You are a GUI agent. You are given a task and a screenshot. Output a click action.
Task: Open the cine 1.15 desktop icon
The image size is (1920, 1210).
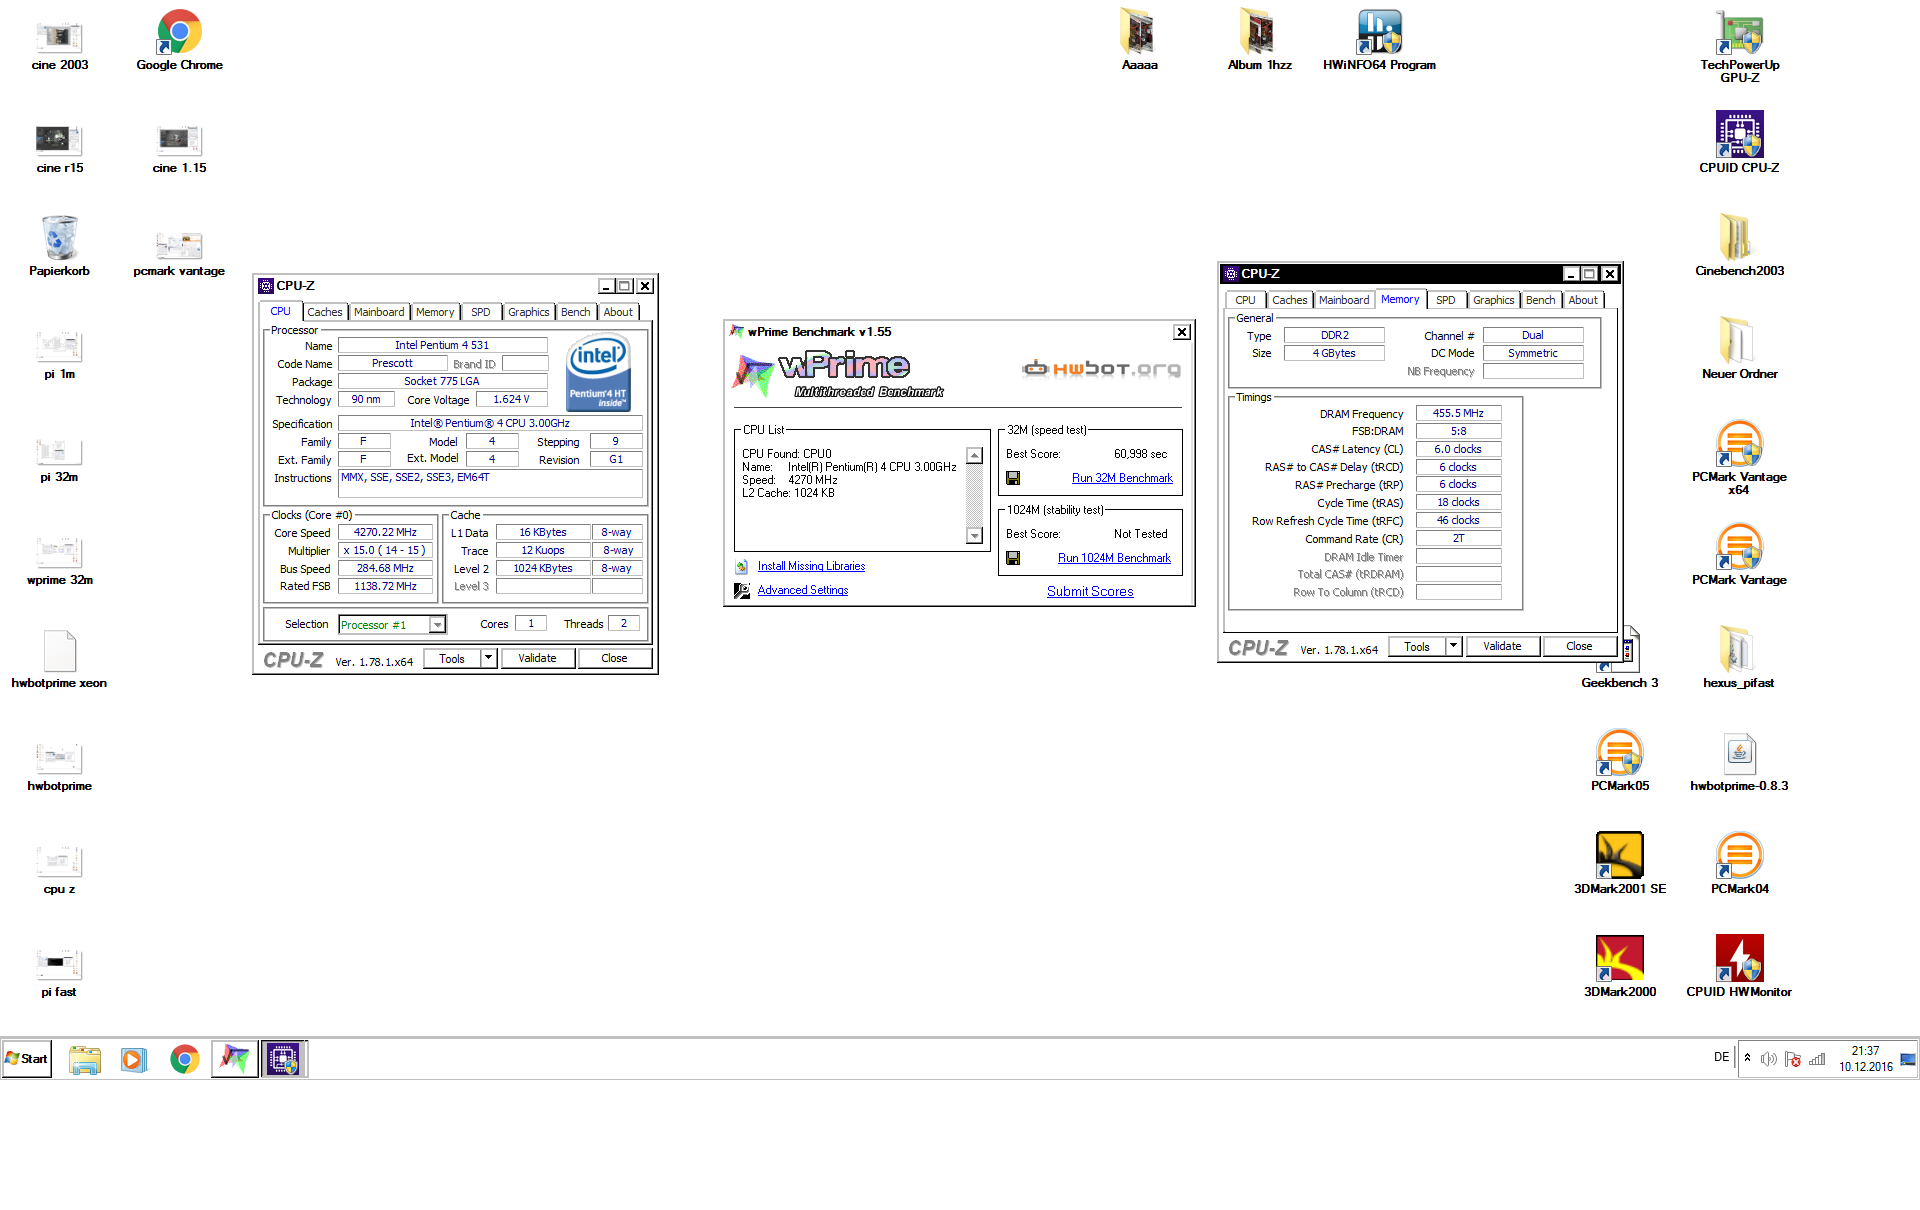click(180, 146)
